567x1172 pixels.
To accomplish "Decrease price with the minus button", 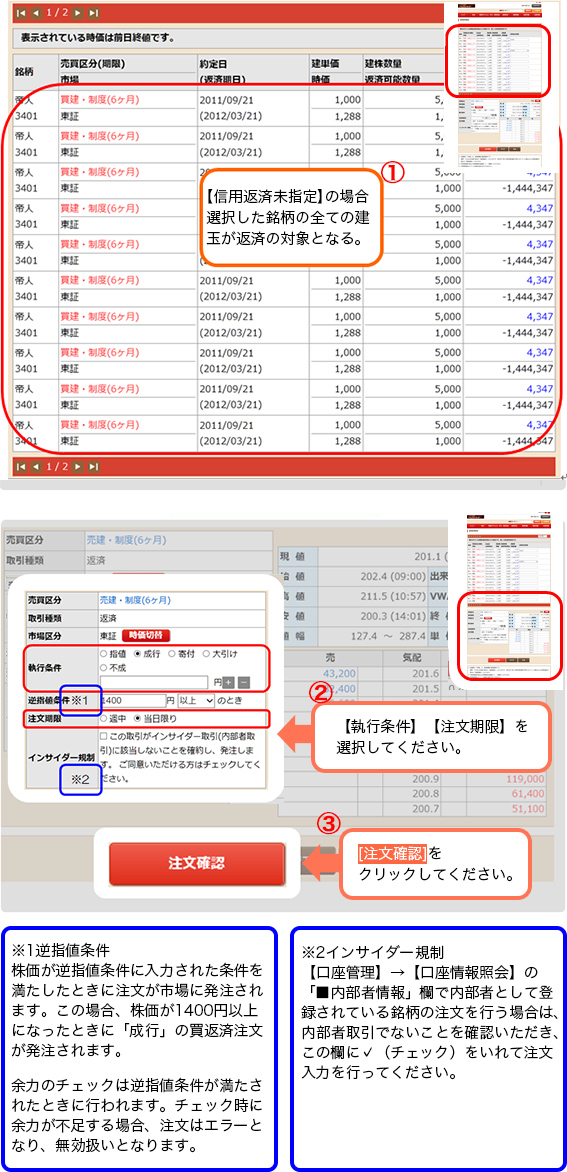I will 243,682.
